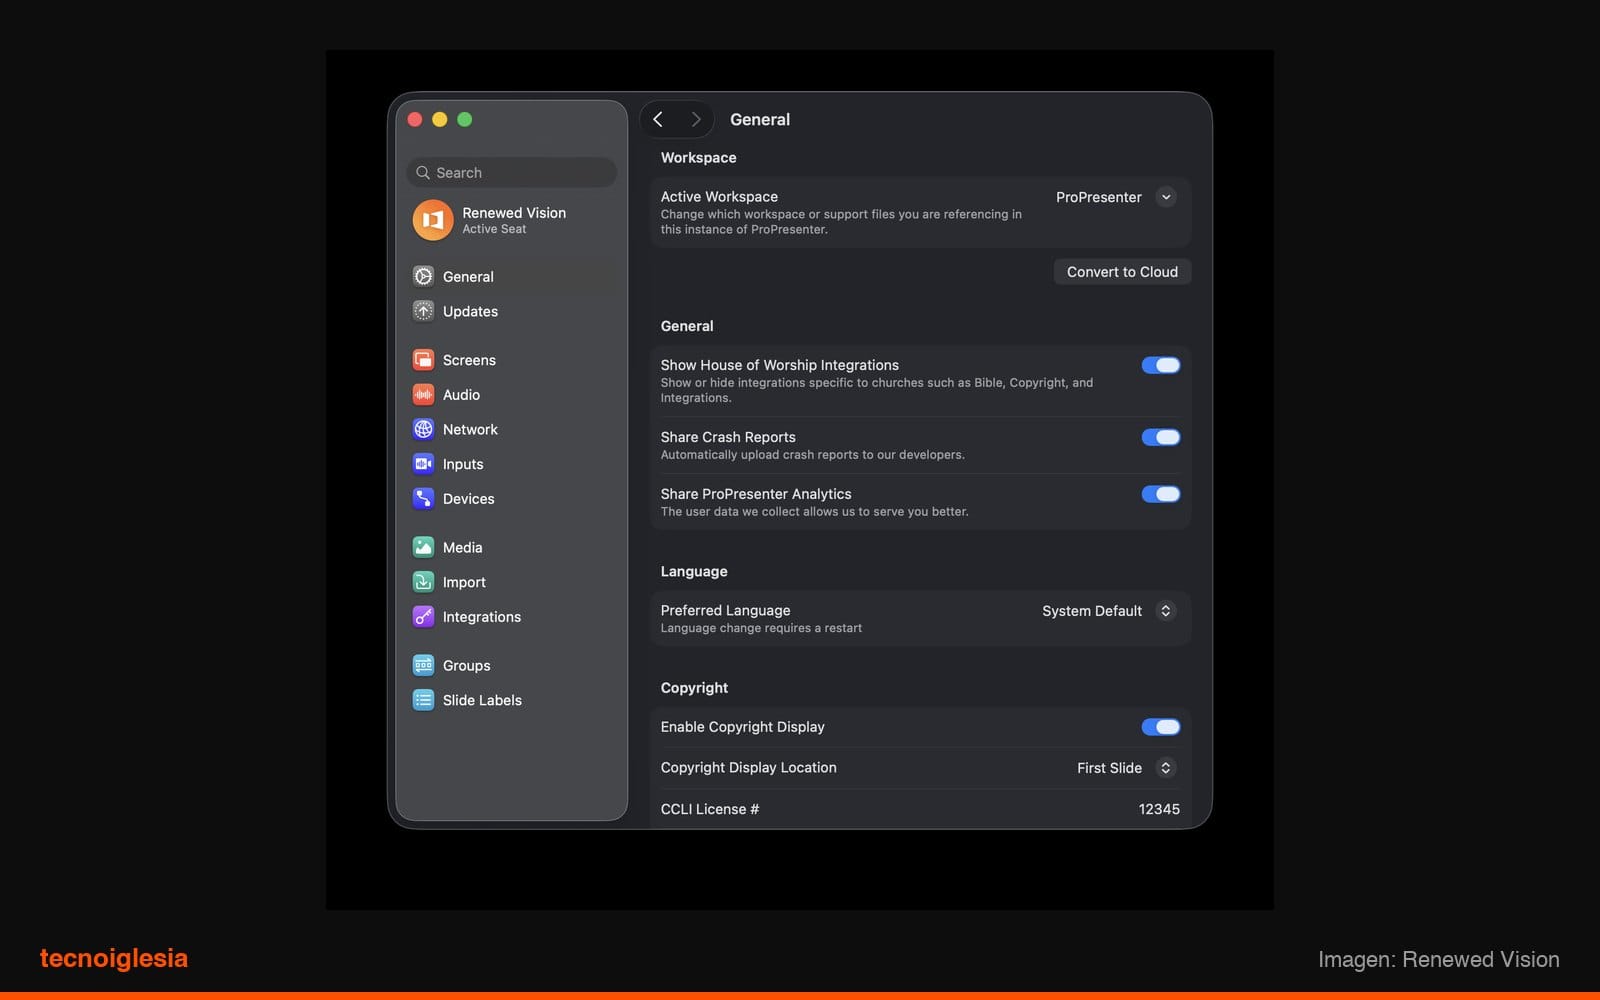Screen dimensions: 1600x1000
Task: Choose the Audio waveform icon
Action: (x=423, y=395)
